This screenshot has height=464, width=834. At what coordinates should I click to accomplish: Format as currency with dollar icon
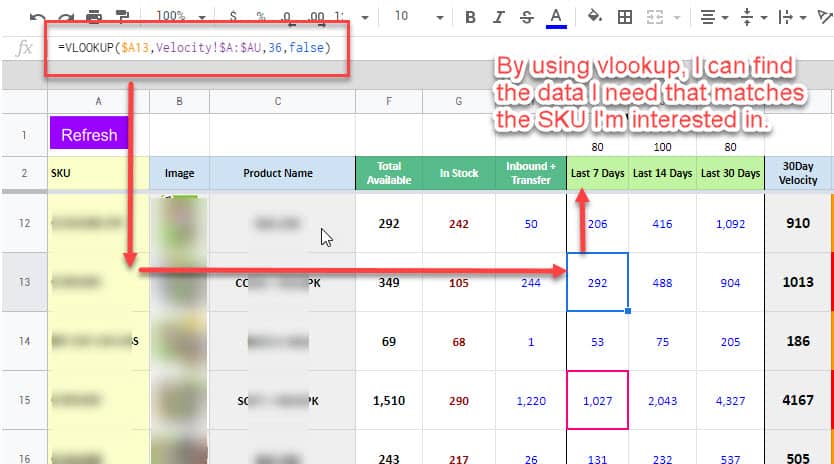233,17
